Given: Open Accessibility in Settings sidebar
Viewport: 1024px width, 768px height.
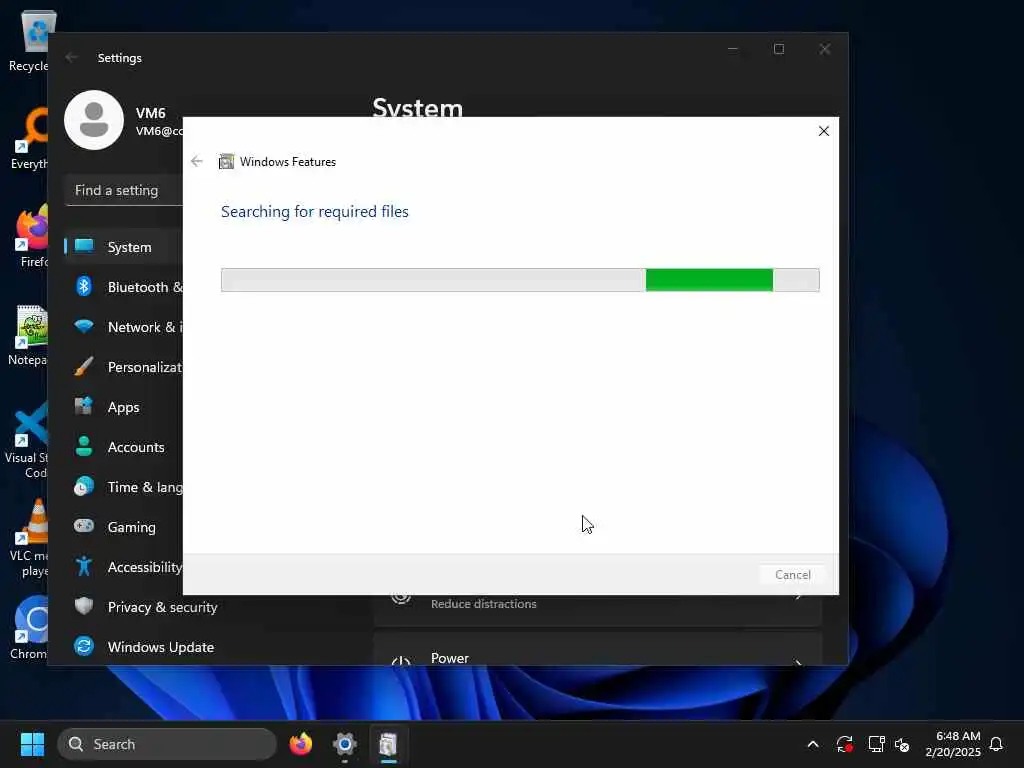Looking at the screenshot, I should (x=124, y=567).
